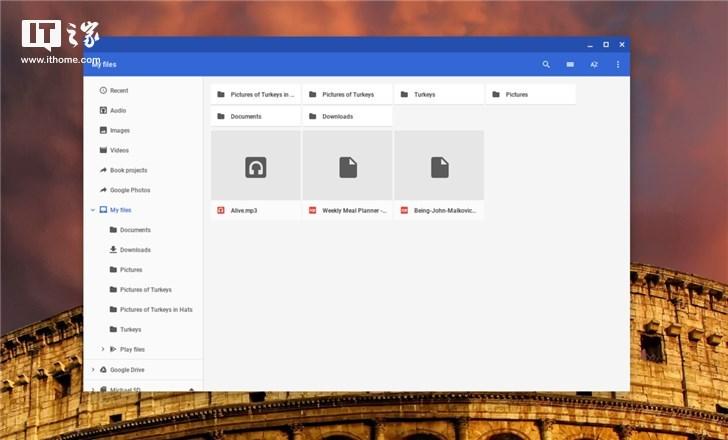728x440 pixels.
Task: Close the Files window
Action: (x=622, y=45)
